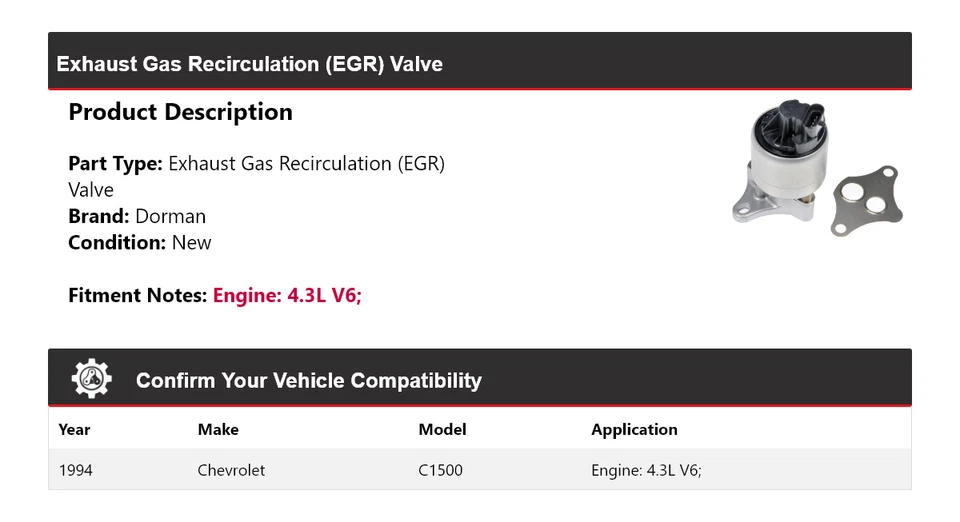960x522 pixels.
Task: Click the Model column header
Action: point(442,430)
